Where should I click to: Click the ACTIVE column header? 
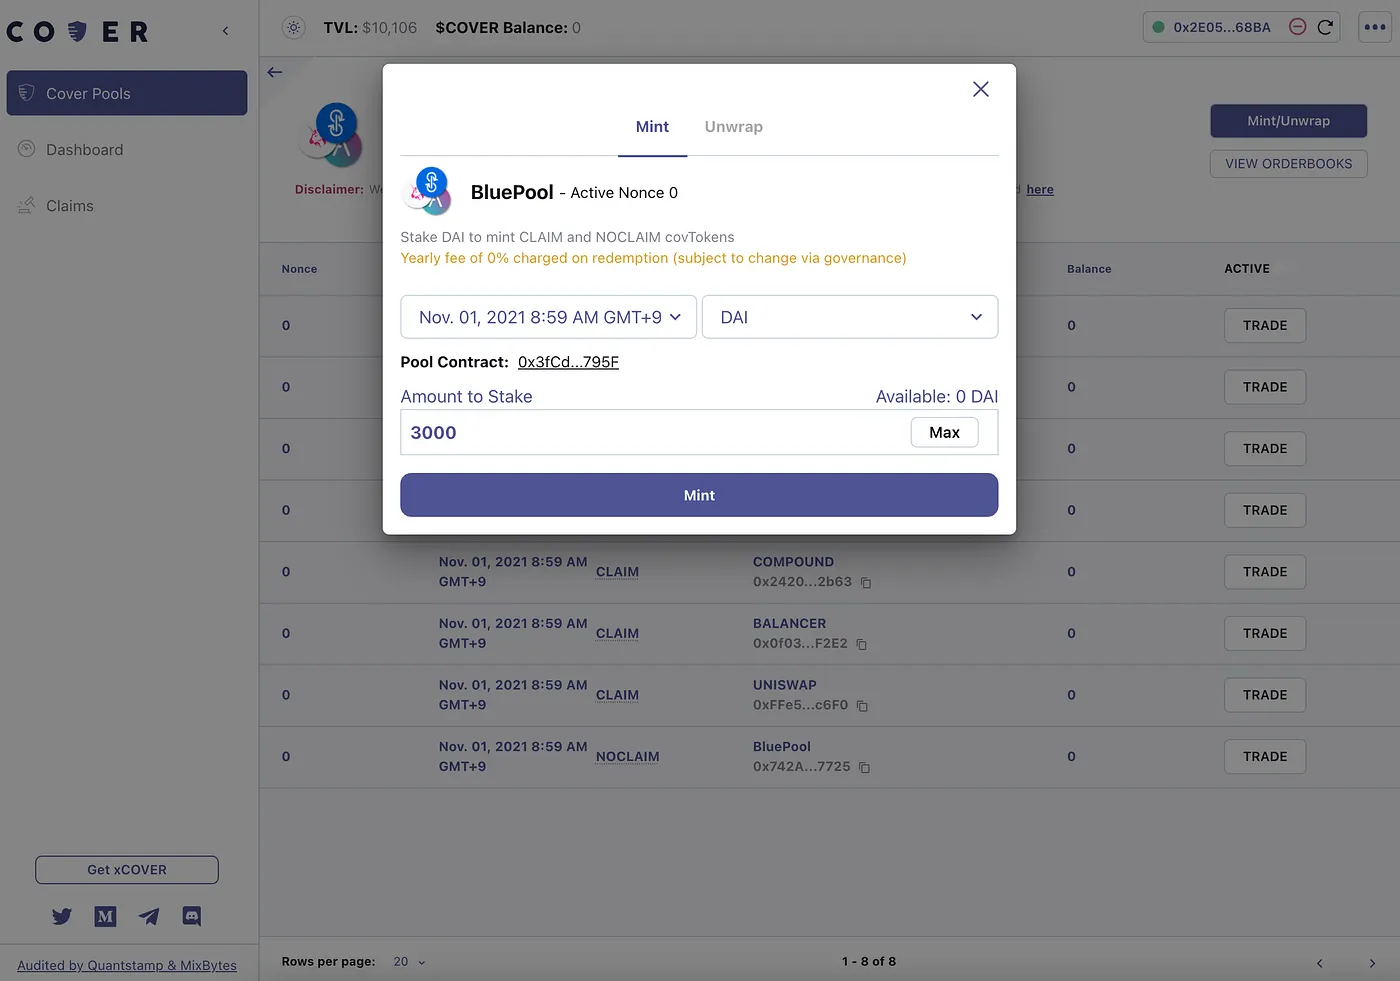point(1247,269)
